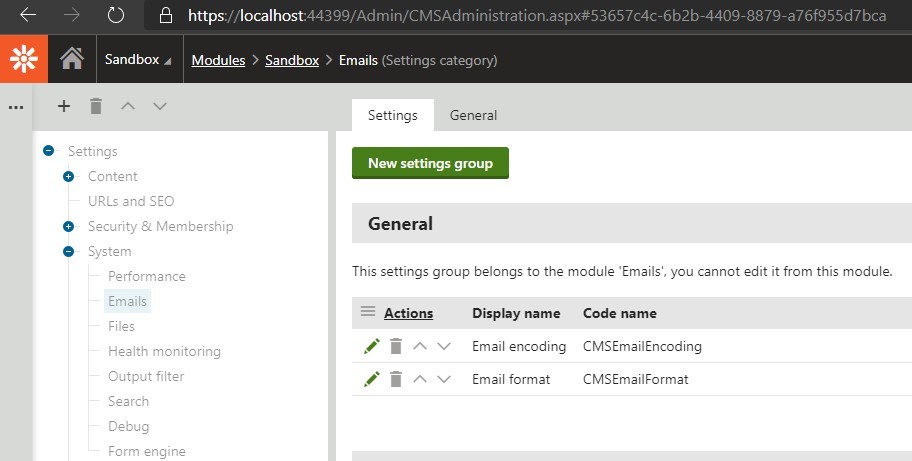Image resolution: width=912 pixels, height=461 pixels.
Task: Open the Sandbox breadcrumb link
Action: 292,60
